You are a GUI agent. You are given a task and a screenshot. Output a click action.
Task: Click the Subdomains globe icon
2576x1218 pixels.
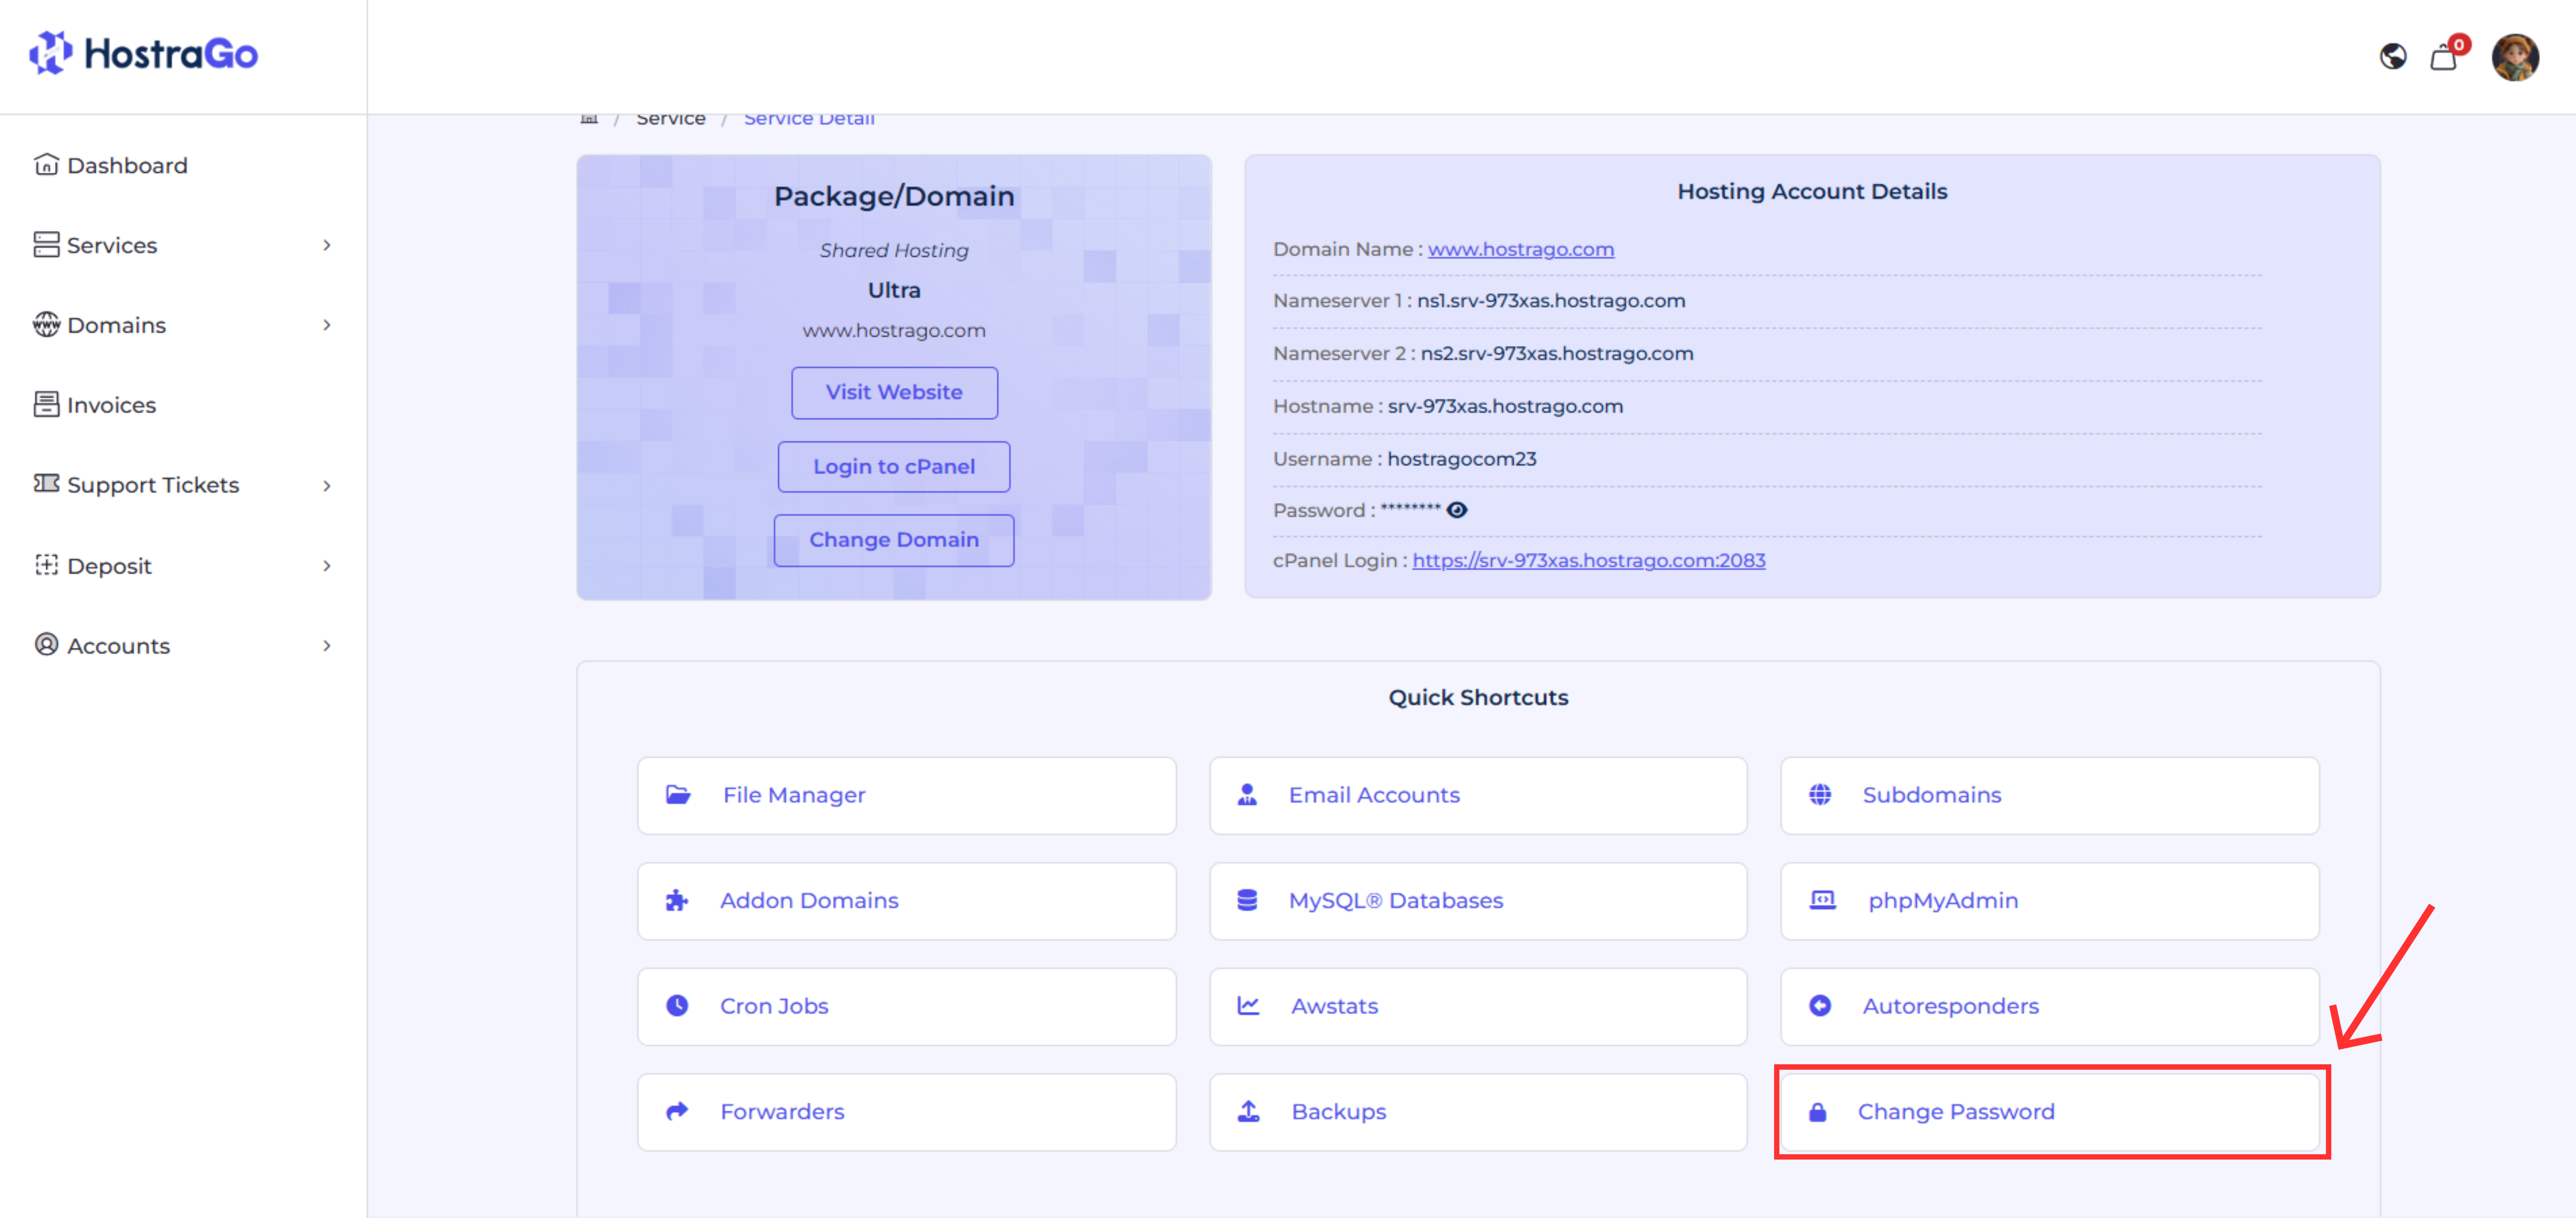click(1820, 795)
